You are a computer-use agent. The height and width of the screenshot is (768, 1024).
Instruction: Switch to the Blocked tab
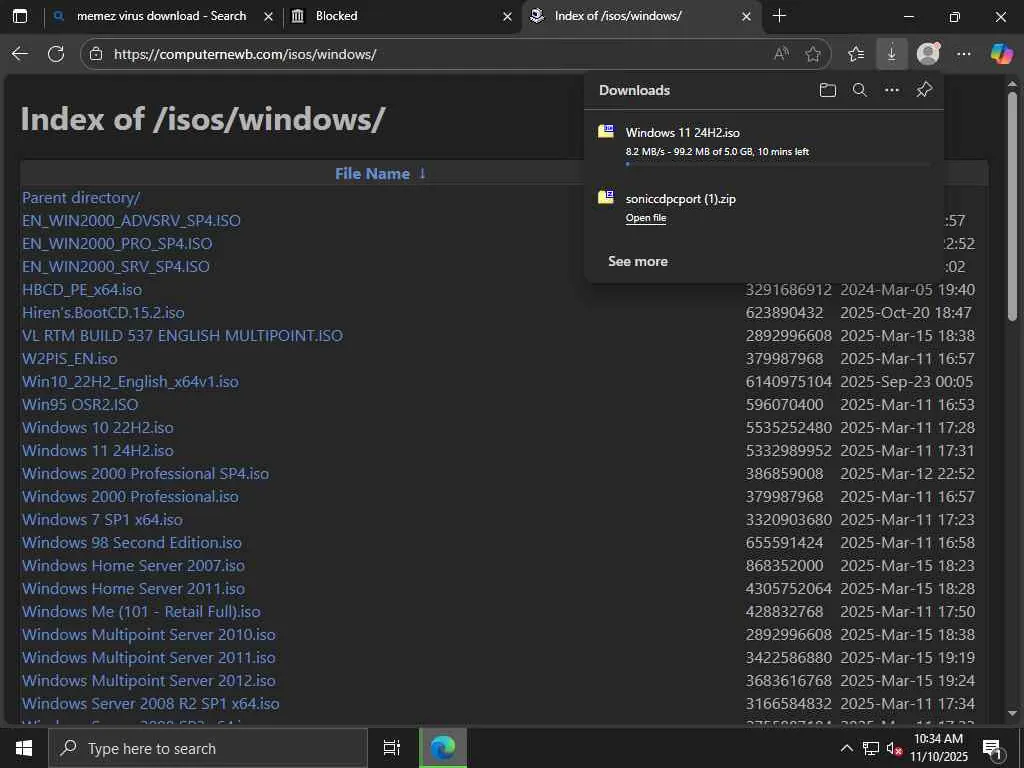pos(401,16)
